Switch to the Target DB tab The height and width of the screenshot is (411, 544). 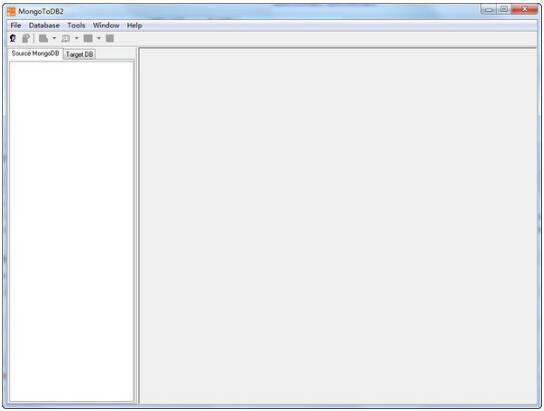[x=79, y=54]
